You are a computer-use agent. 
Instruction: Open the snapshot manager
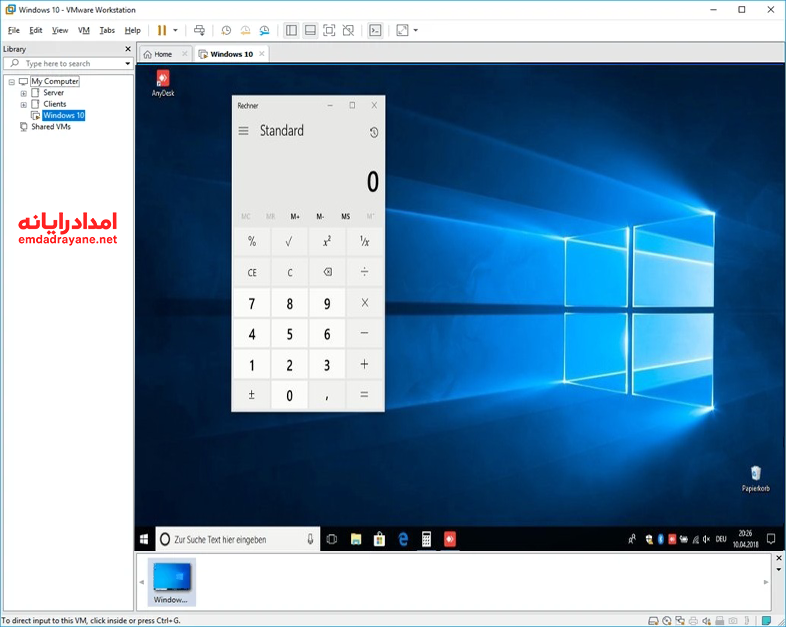tap(264, 31)
